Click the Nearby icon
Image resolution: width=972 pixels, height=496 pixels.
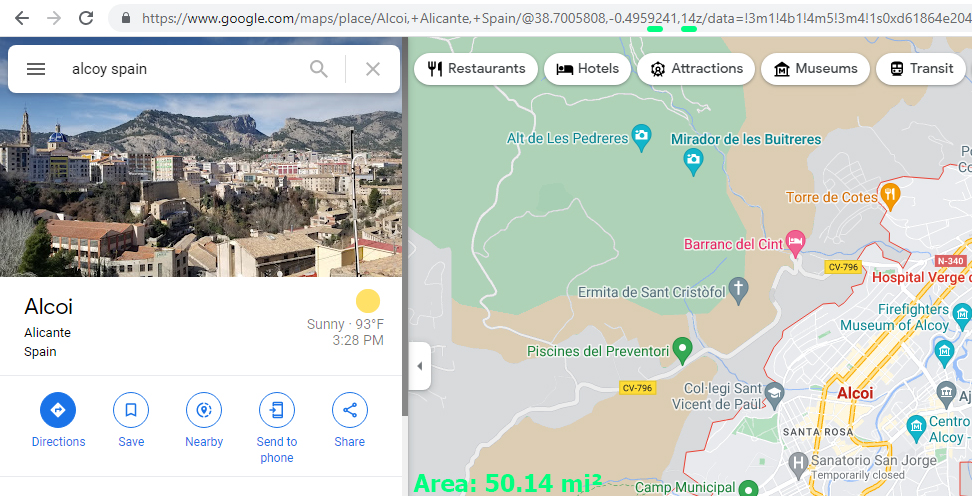tap(204, 410)
